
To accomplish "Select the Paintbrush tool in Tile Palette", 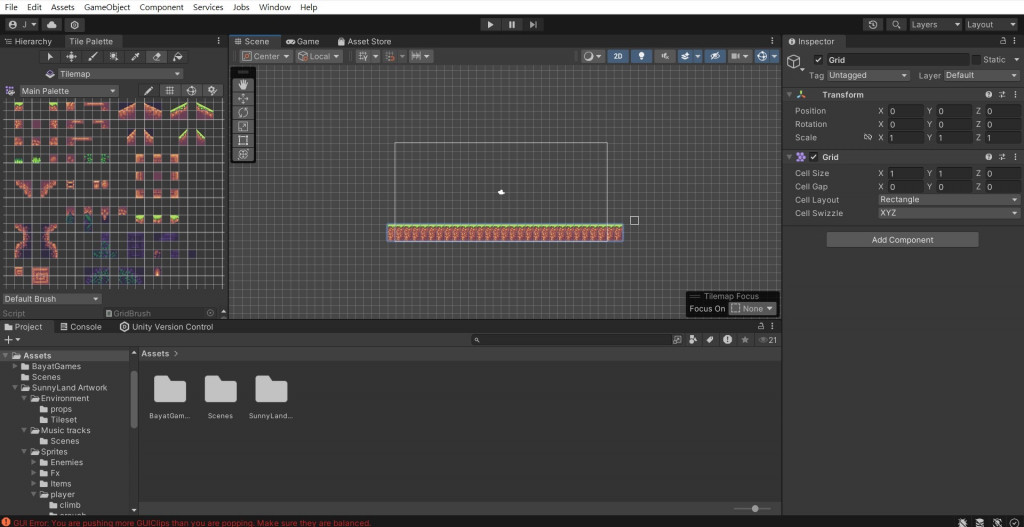I will pyautogui.click(x=93, y=57).
